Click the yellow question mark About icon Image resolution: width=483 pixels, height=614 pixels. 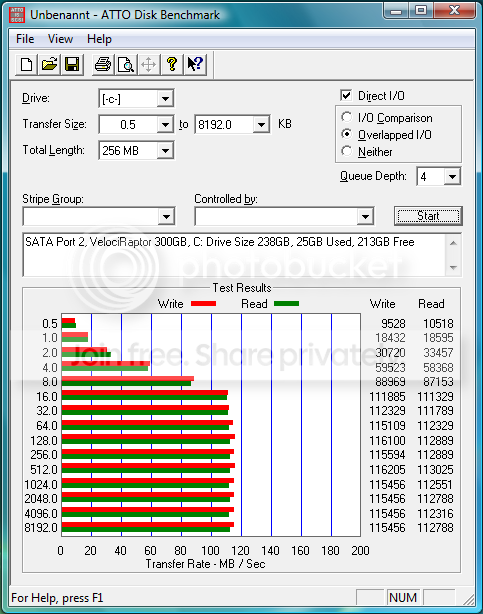click(172, 64)
